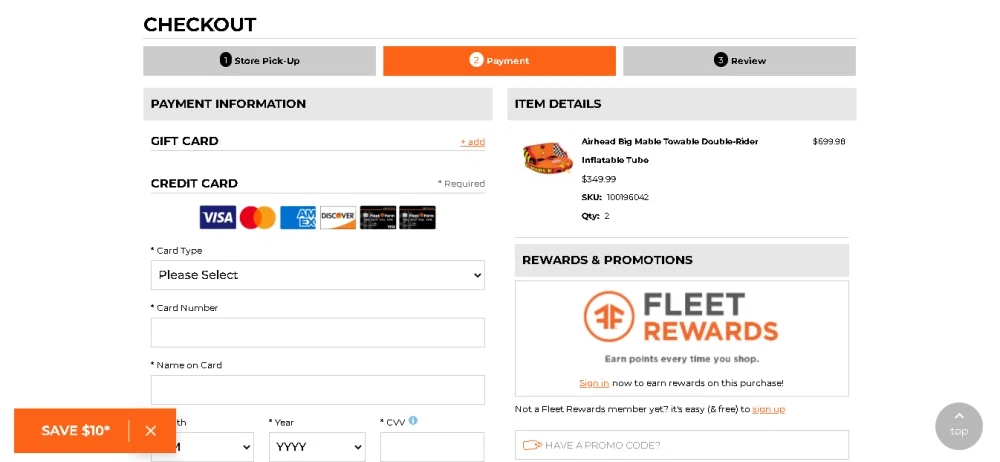Open the Airhead Big Mable tube thumbnail
The height and width of the screenshot is (462, 1000).
pyautogui.click(x=546, y=158)
